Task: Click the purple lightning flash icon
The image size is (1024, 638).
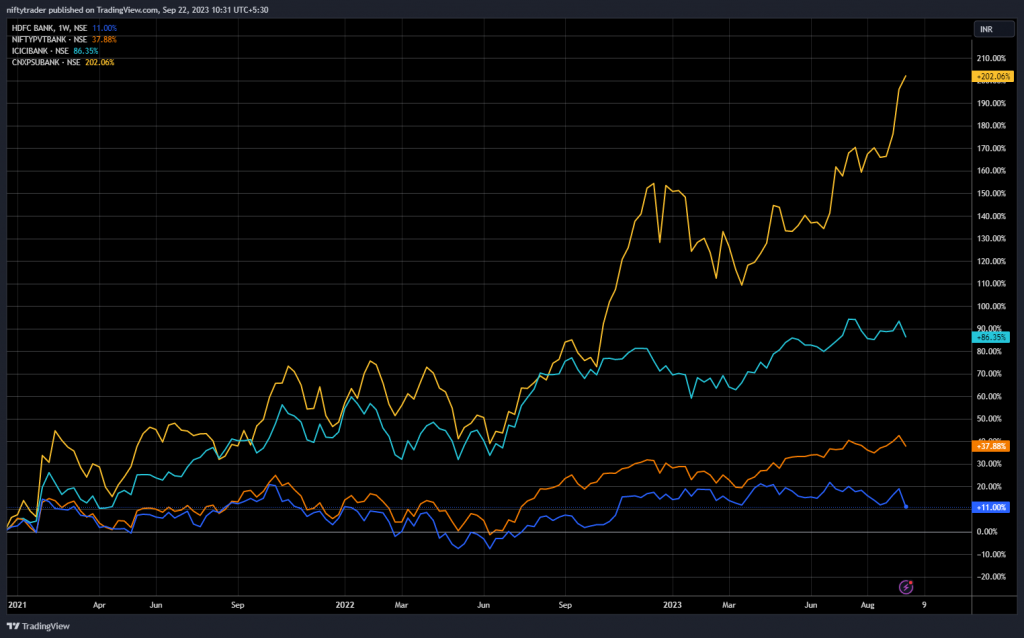Action: [906, 587]
